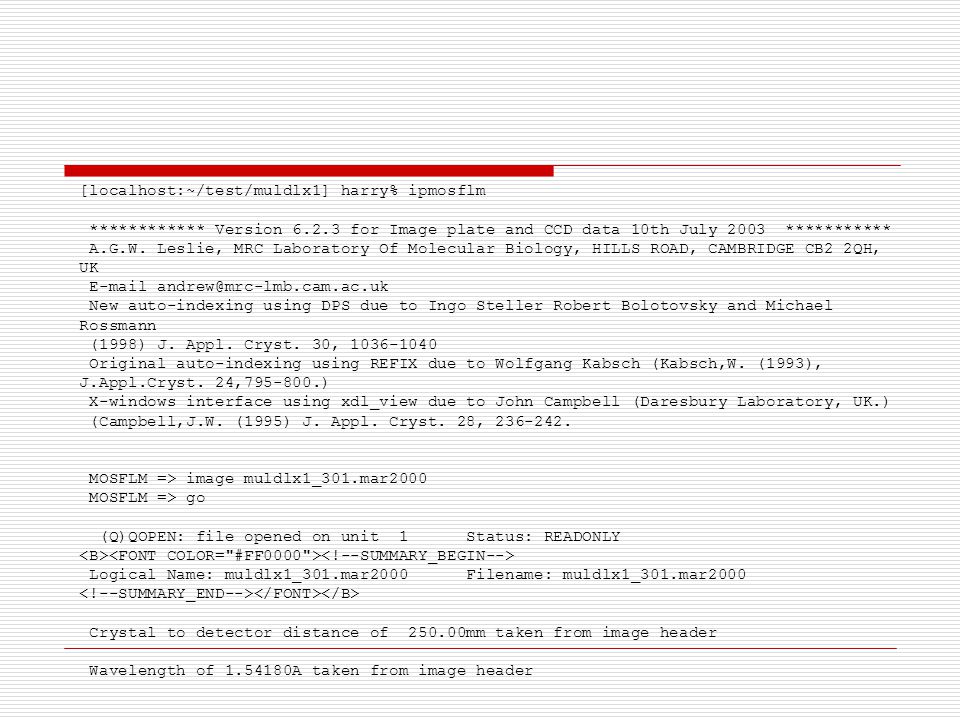The width and height of the screenshot is (960, 720).
Task: Click the shell prompt line with ipmosflm
Action: [x=283, y=191]
